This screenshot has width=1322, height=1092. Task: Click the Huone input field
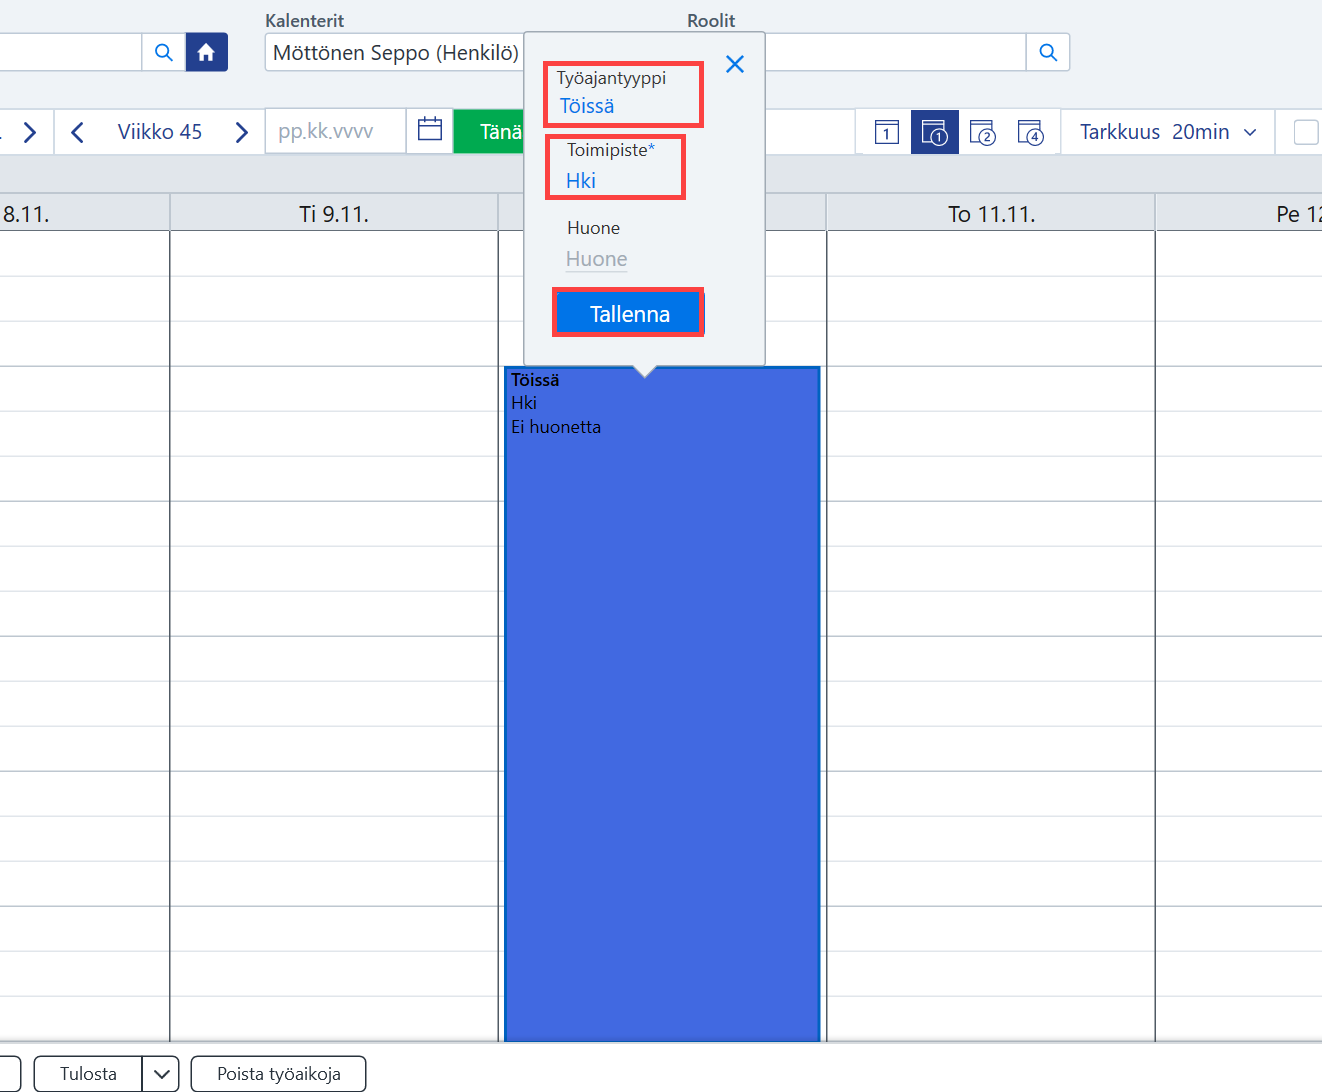coord(597,259)
